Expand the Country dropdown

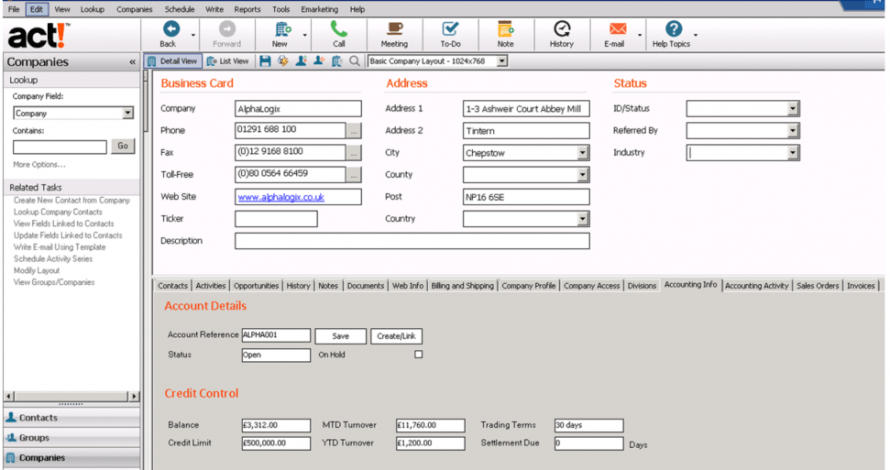click(x=582, y=219)
